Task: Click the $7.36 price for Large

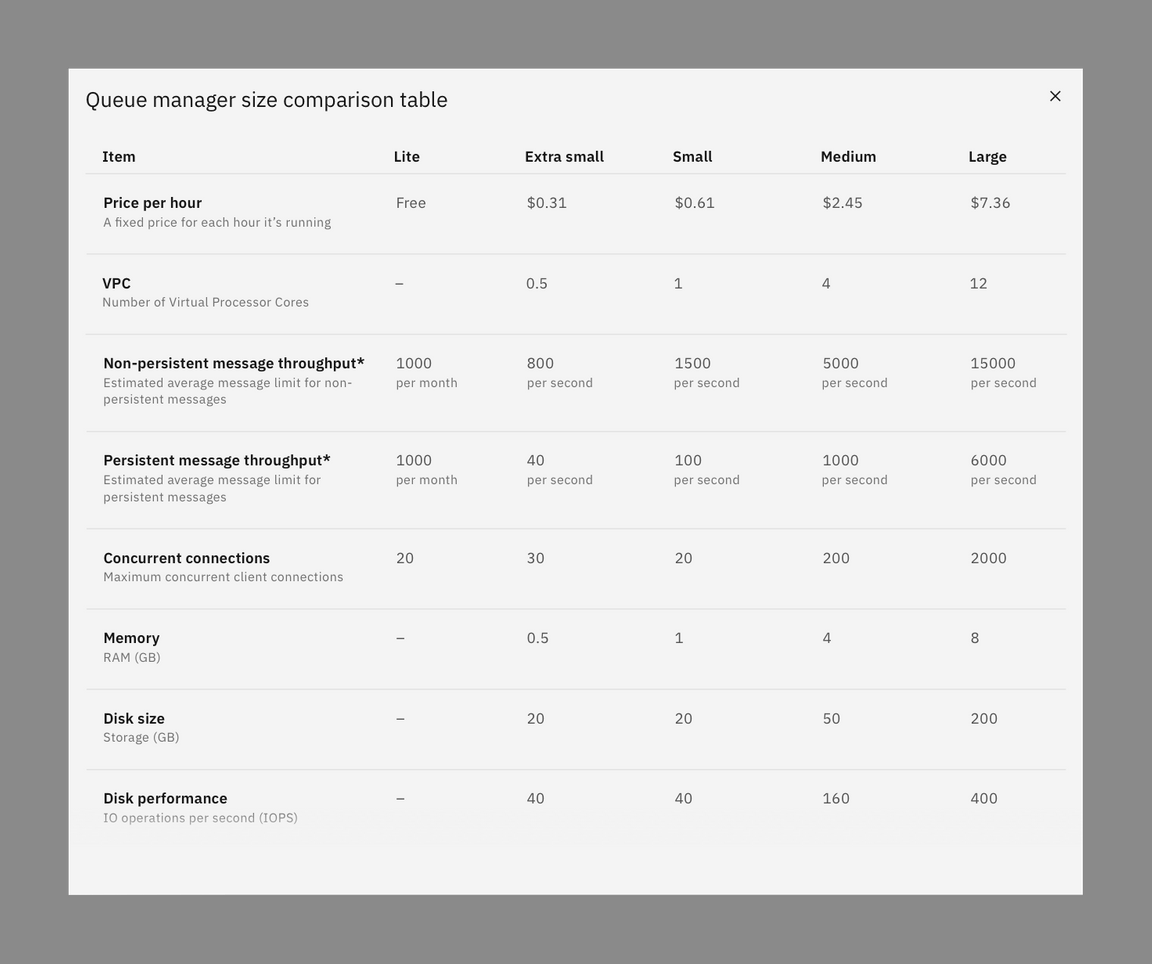Action: coord(990,202)
